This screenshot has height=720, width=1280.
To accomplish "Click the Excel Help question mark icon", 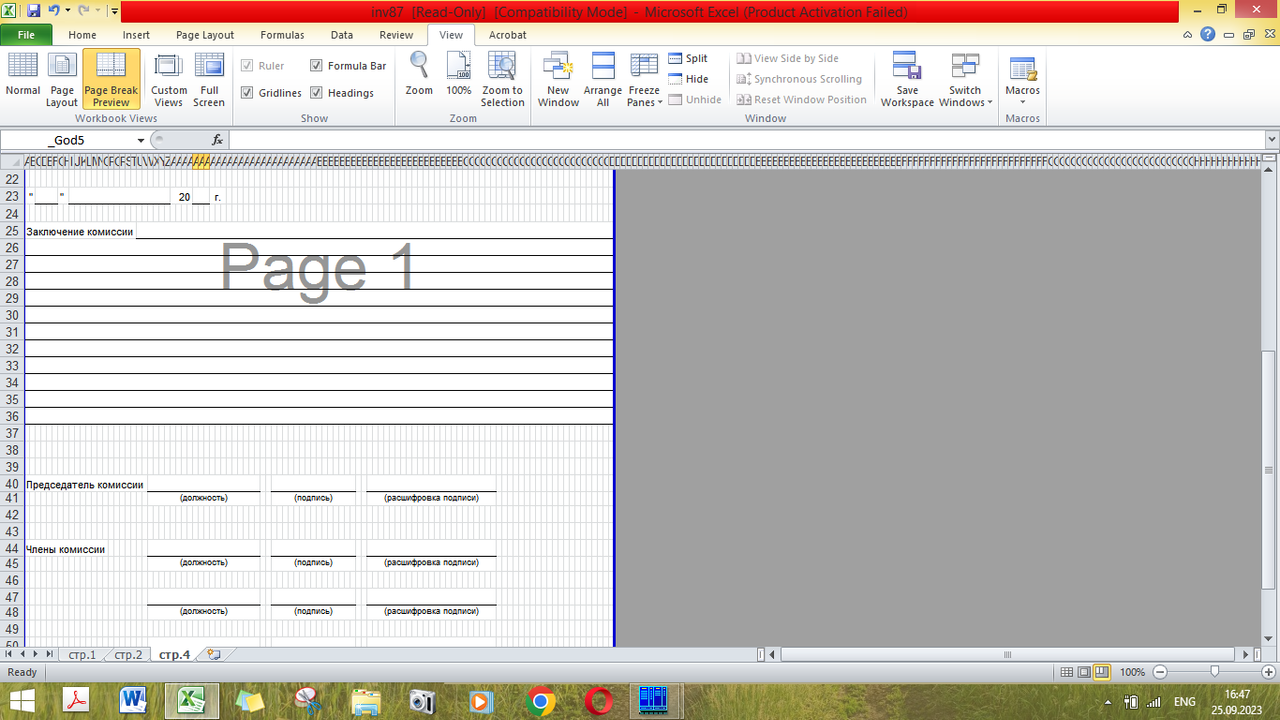I will pyautogui.click(x=1208, y=34).
